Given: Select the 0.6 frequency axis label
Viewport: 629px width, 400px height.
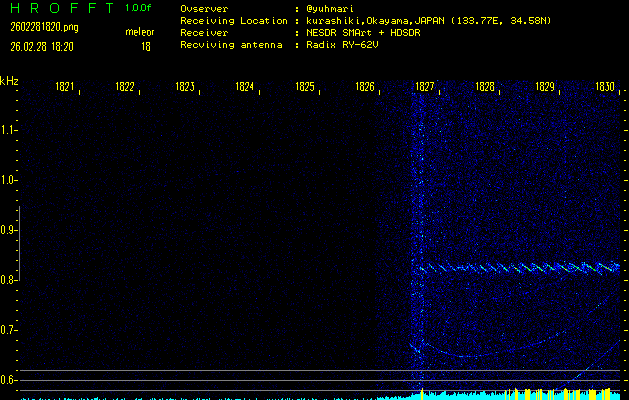Looking at the screenshot, I should pyautogui.click(x=9, y=380).
